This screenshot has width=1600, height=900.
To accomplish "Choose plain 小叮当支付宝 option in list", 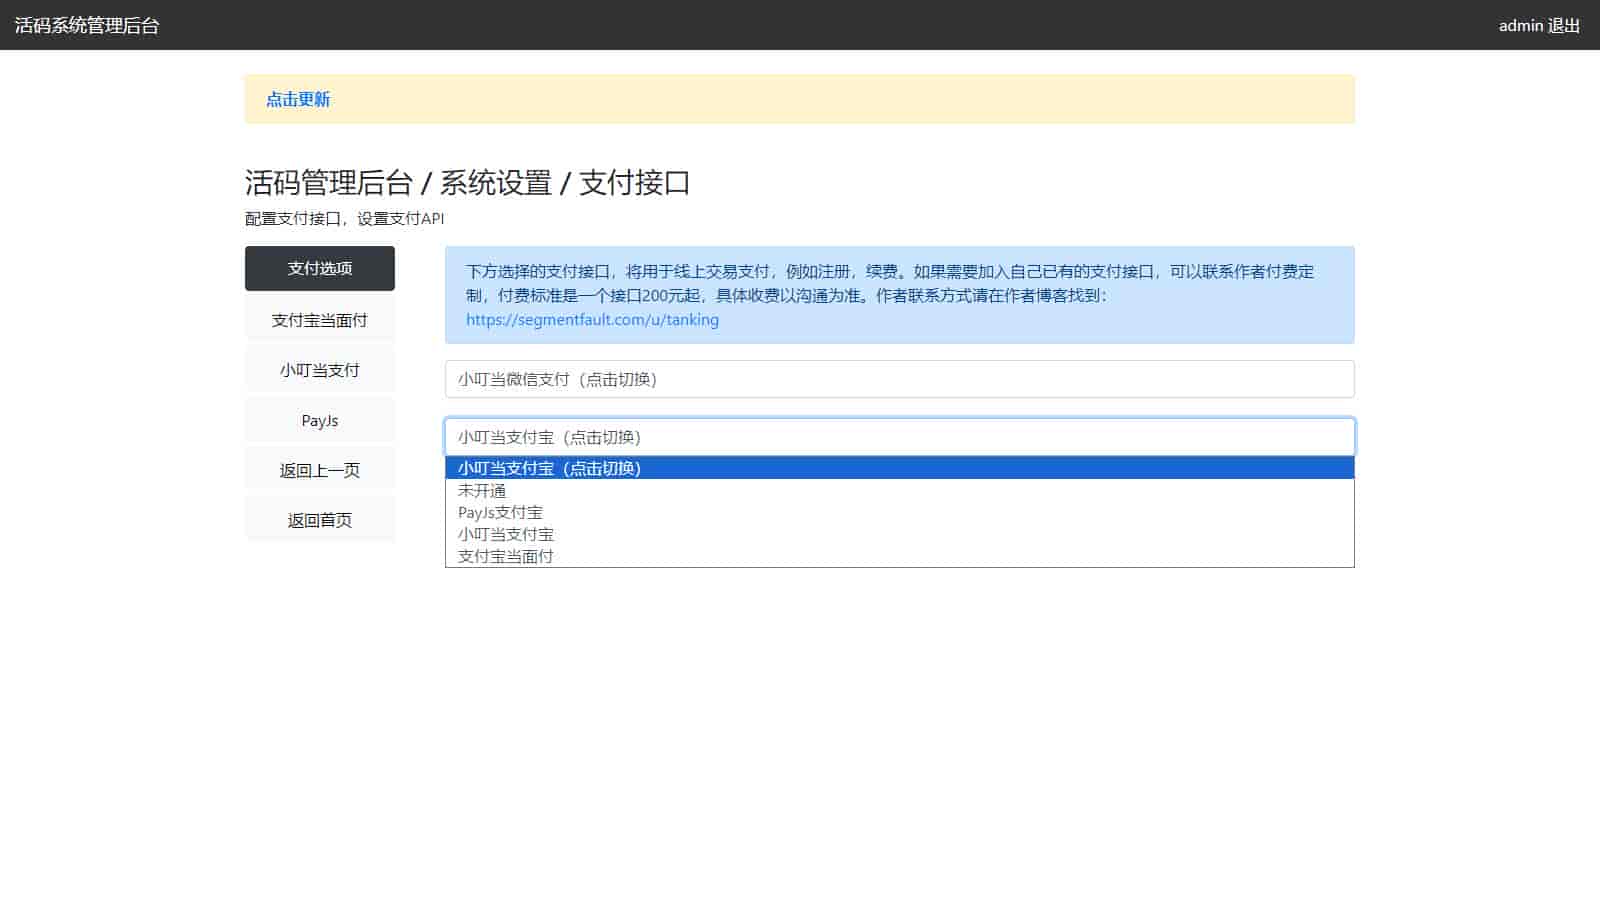I will (x=506, y=534).
